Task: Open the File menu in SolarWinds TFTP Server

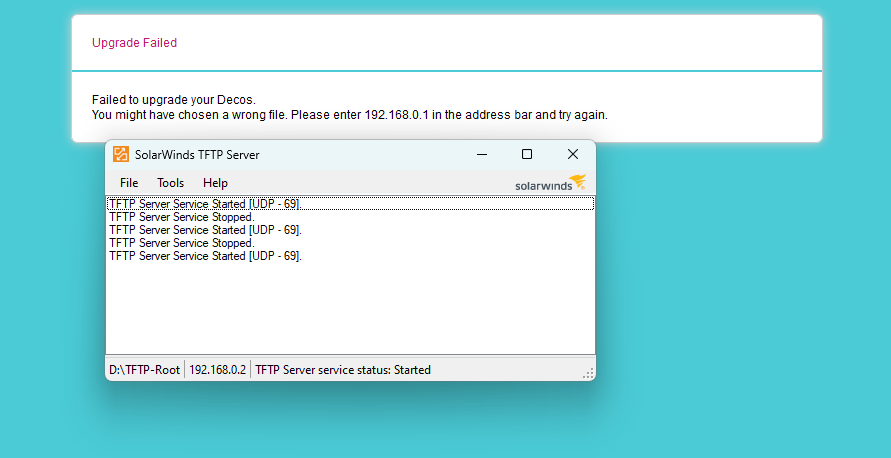Action: point(129,183)
